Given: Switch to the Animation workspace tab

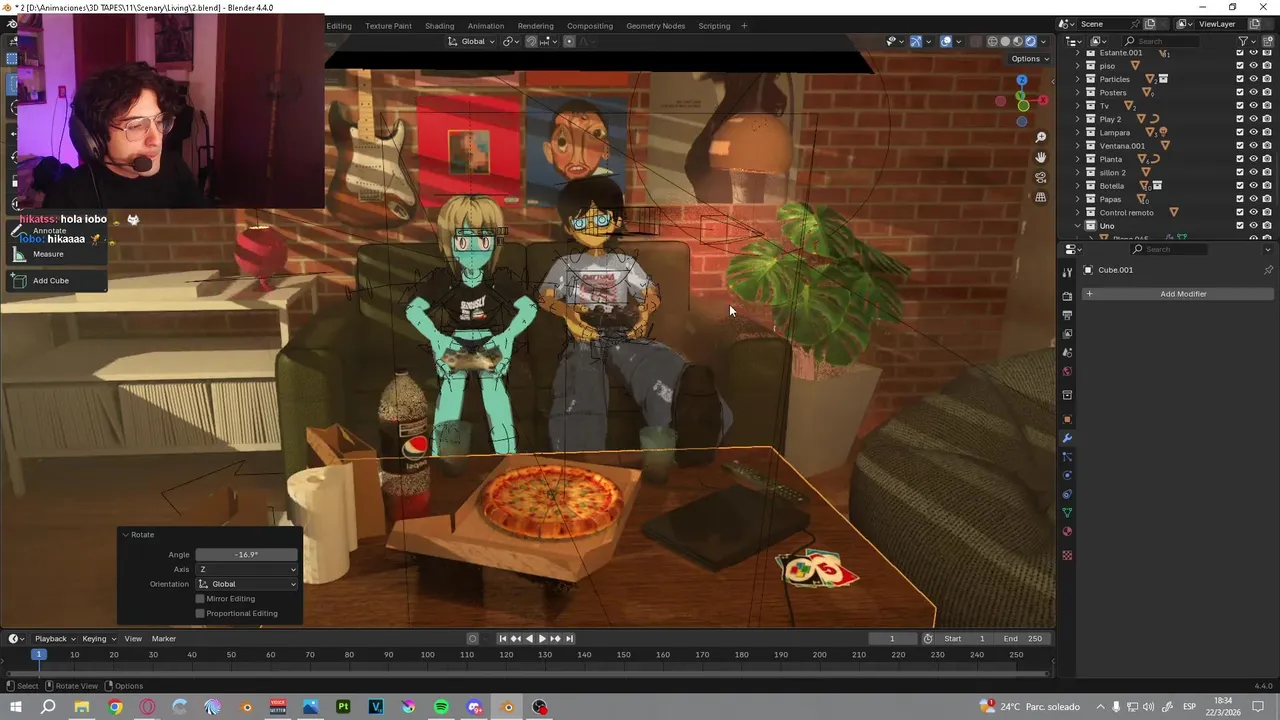Looking at the screenshot, I should tap(486, 26).
